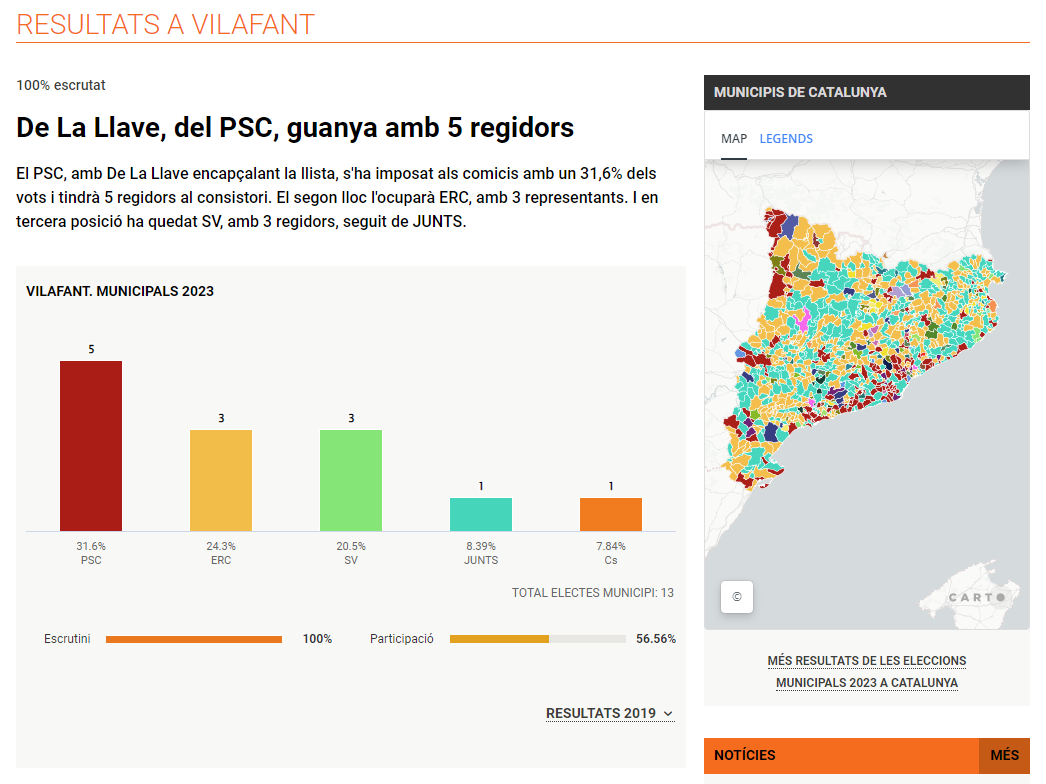Click '8.39% JUNTS' axis label

point(481,553)
